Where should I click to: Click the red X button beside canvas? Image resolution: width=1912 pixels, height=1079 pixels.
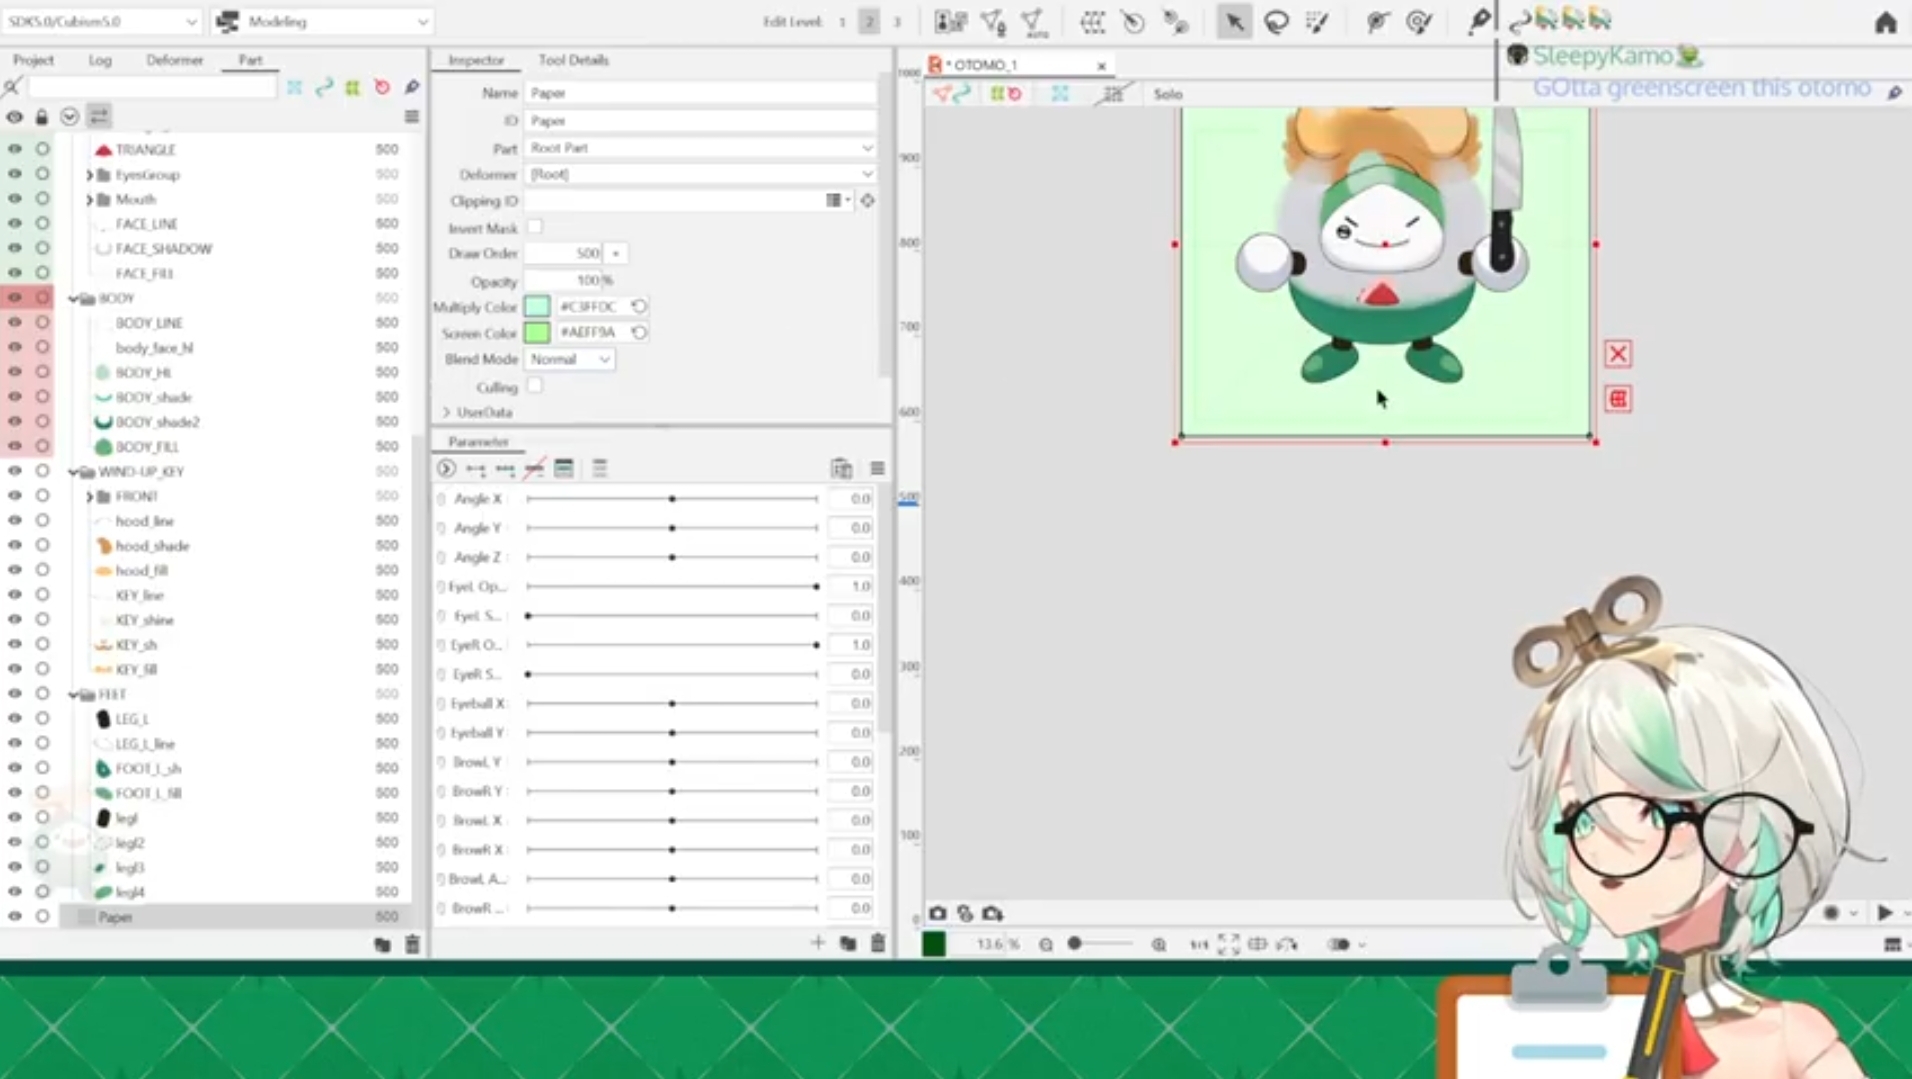[1617, 354]
